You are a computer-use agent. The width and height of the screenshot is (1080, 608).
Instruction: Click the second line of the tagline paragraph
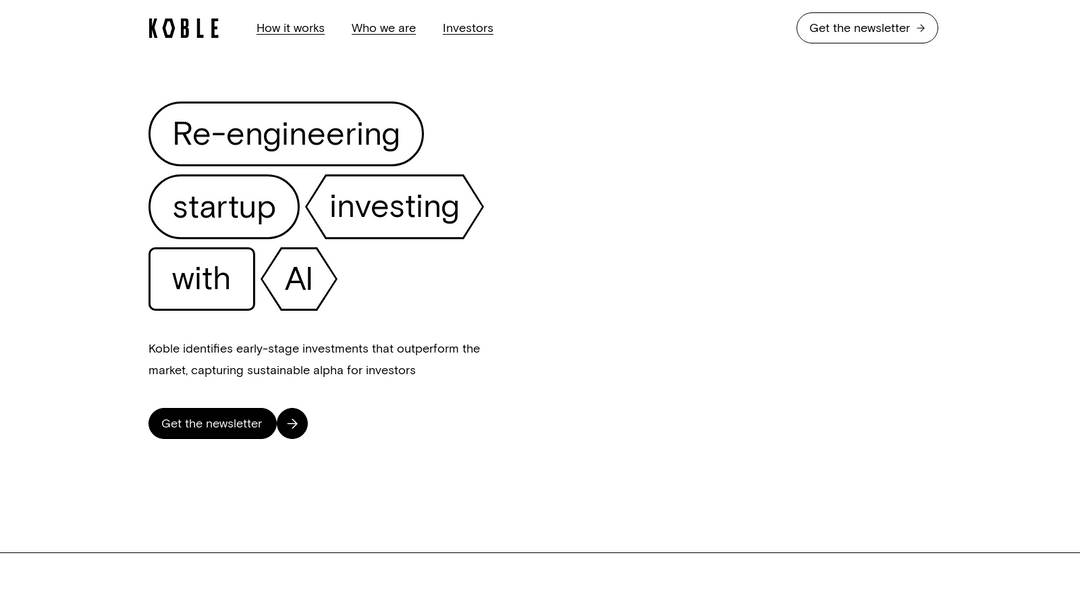click(281, 370)
